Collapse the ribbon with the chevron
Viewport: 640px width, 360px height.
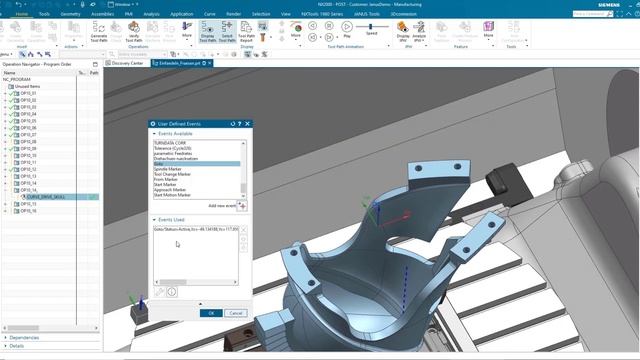point(629,14)
